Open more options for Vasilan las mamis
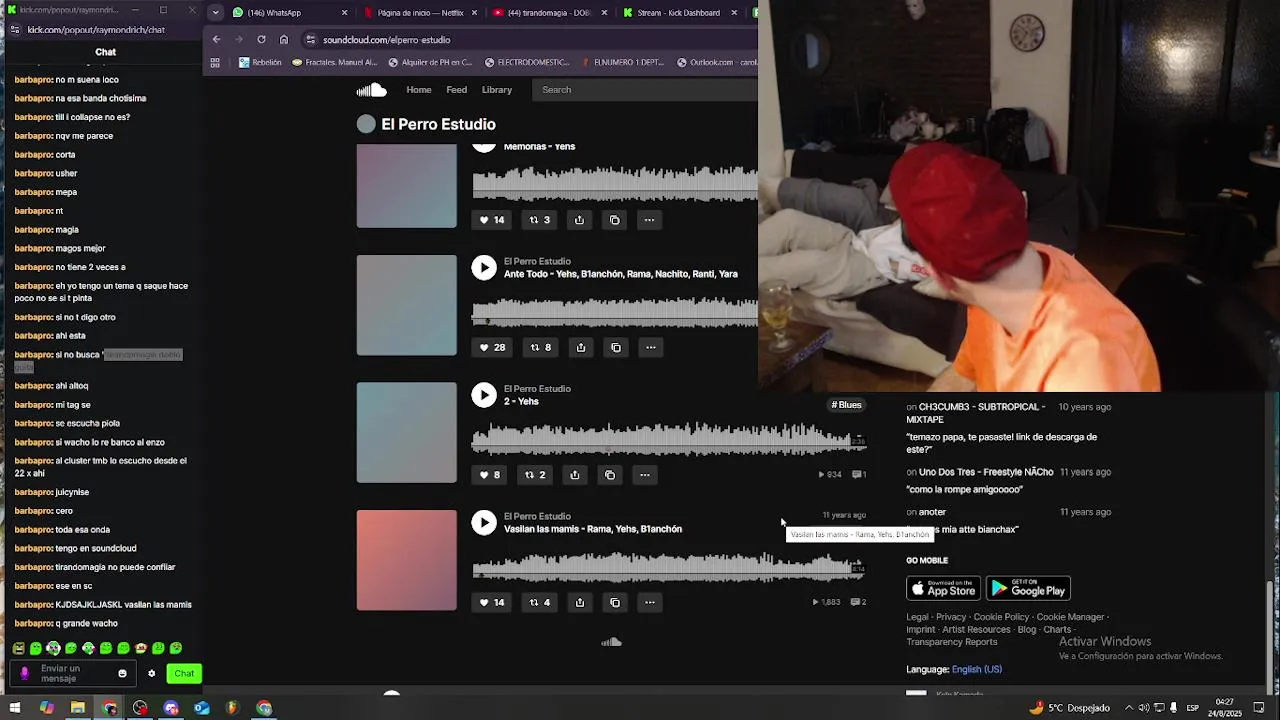This screenshot has height=720, width=1280. pos(649,602)
